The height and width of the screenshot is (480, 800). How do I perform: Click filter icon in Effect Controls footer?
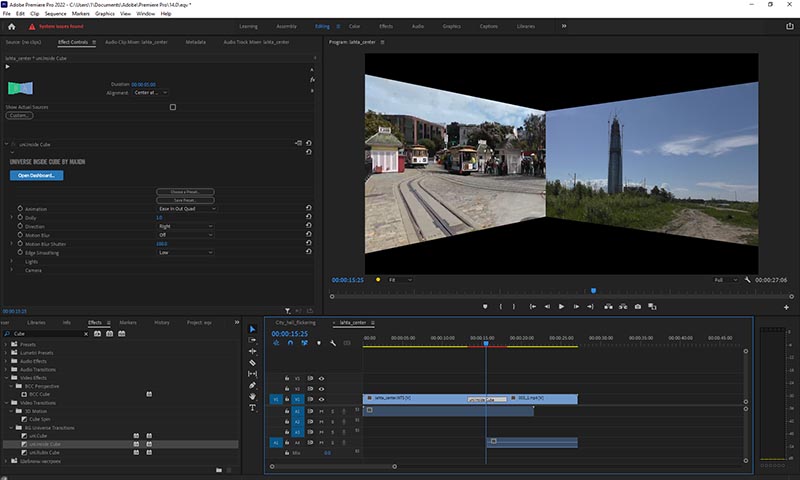(x=288, y=311)
